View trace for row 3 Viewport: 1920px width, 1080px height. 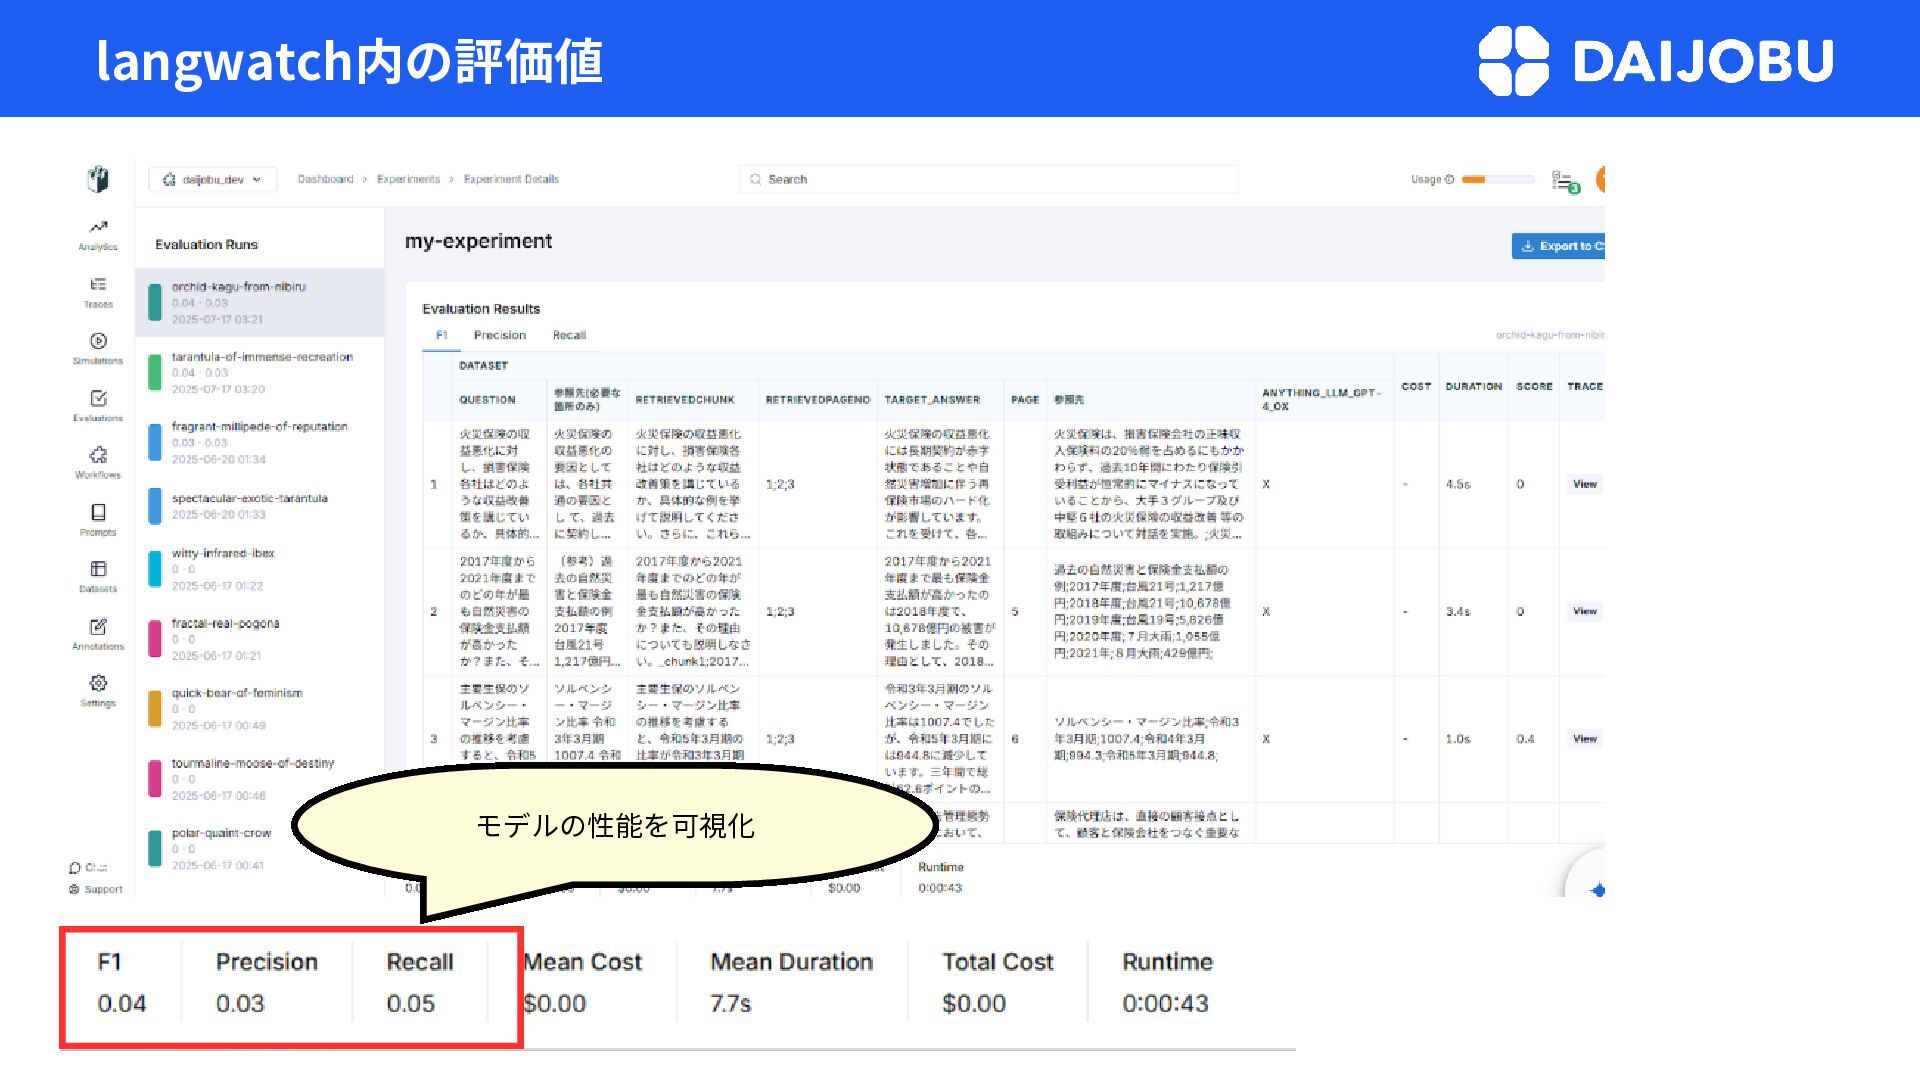pyautogui.click(x=1585, y=739)
